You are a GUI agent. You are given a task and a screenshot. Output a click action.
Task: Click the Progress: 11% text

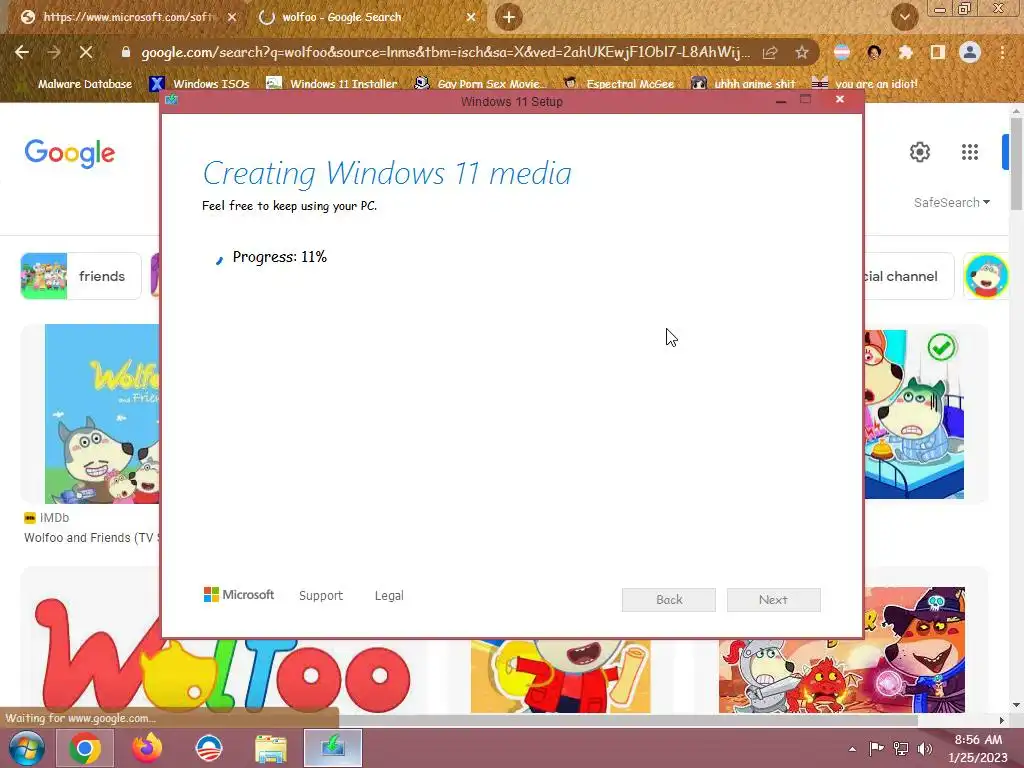coord(280,257)
